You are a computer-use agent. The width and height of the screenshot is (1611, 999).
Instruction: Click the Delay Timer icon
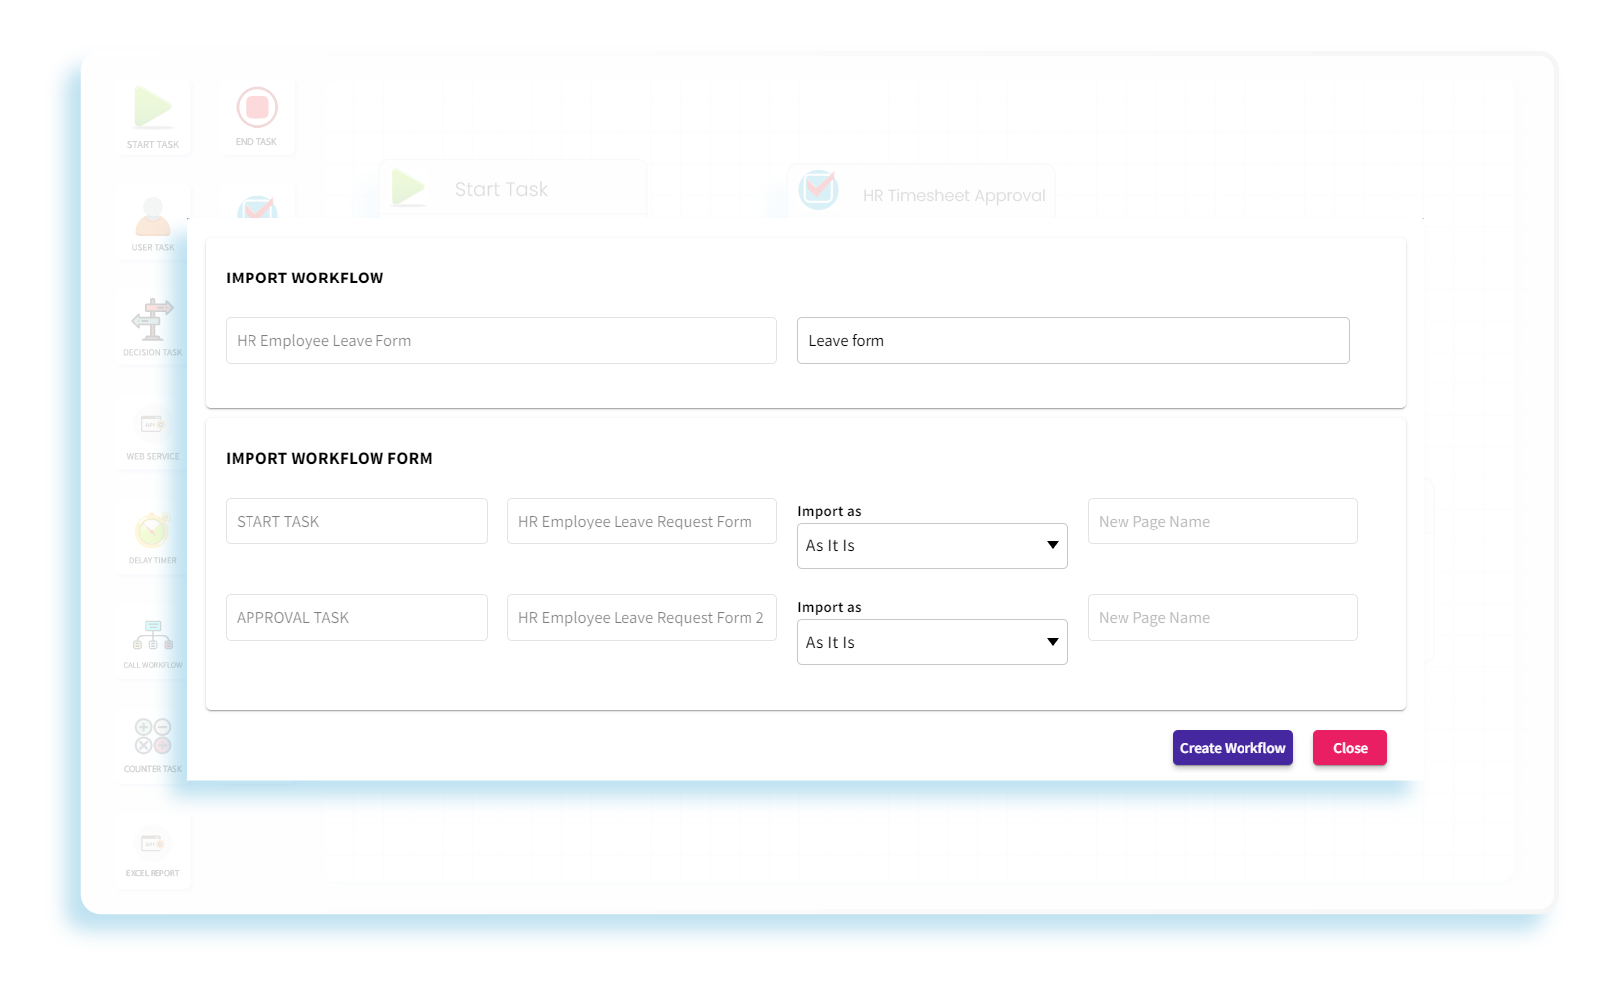tap(152, 532)
